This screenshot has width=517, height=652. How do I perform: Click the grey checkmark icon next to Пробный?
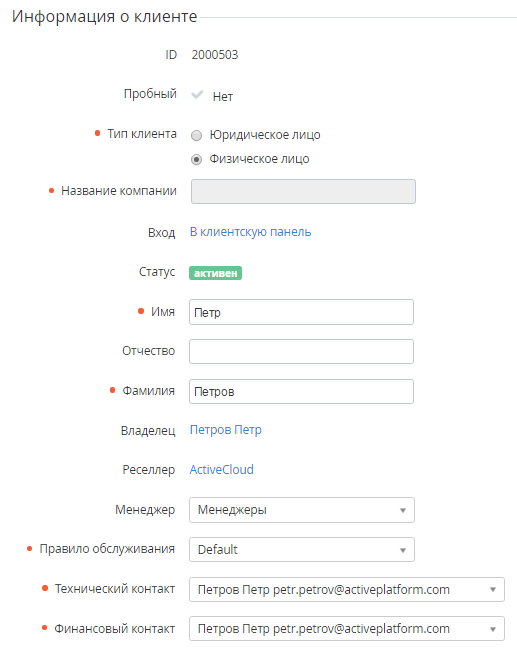pyautogui.click(x=197, y=95)
